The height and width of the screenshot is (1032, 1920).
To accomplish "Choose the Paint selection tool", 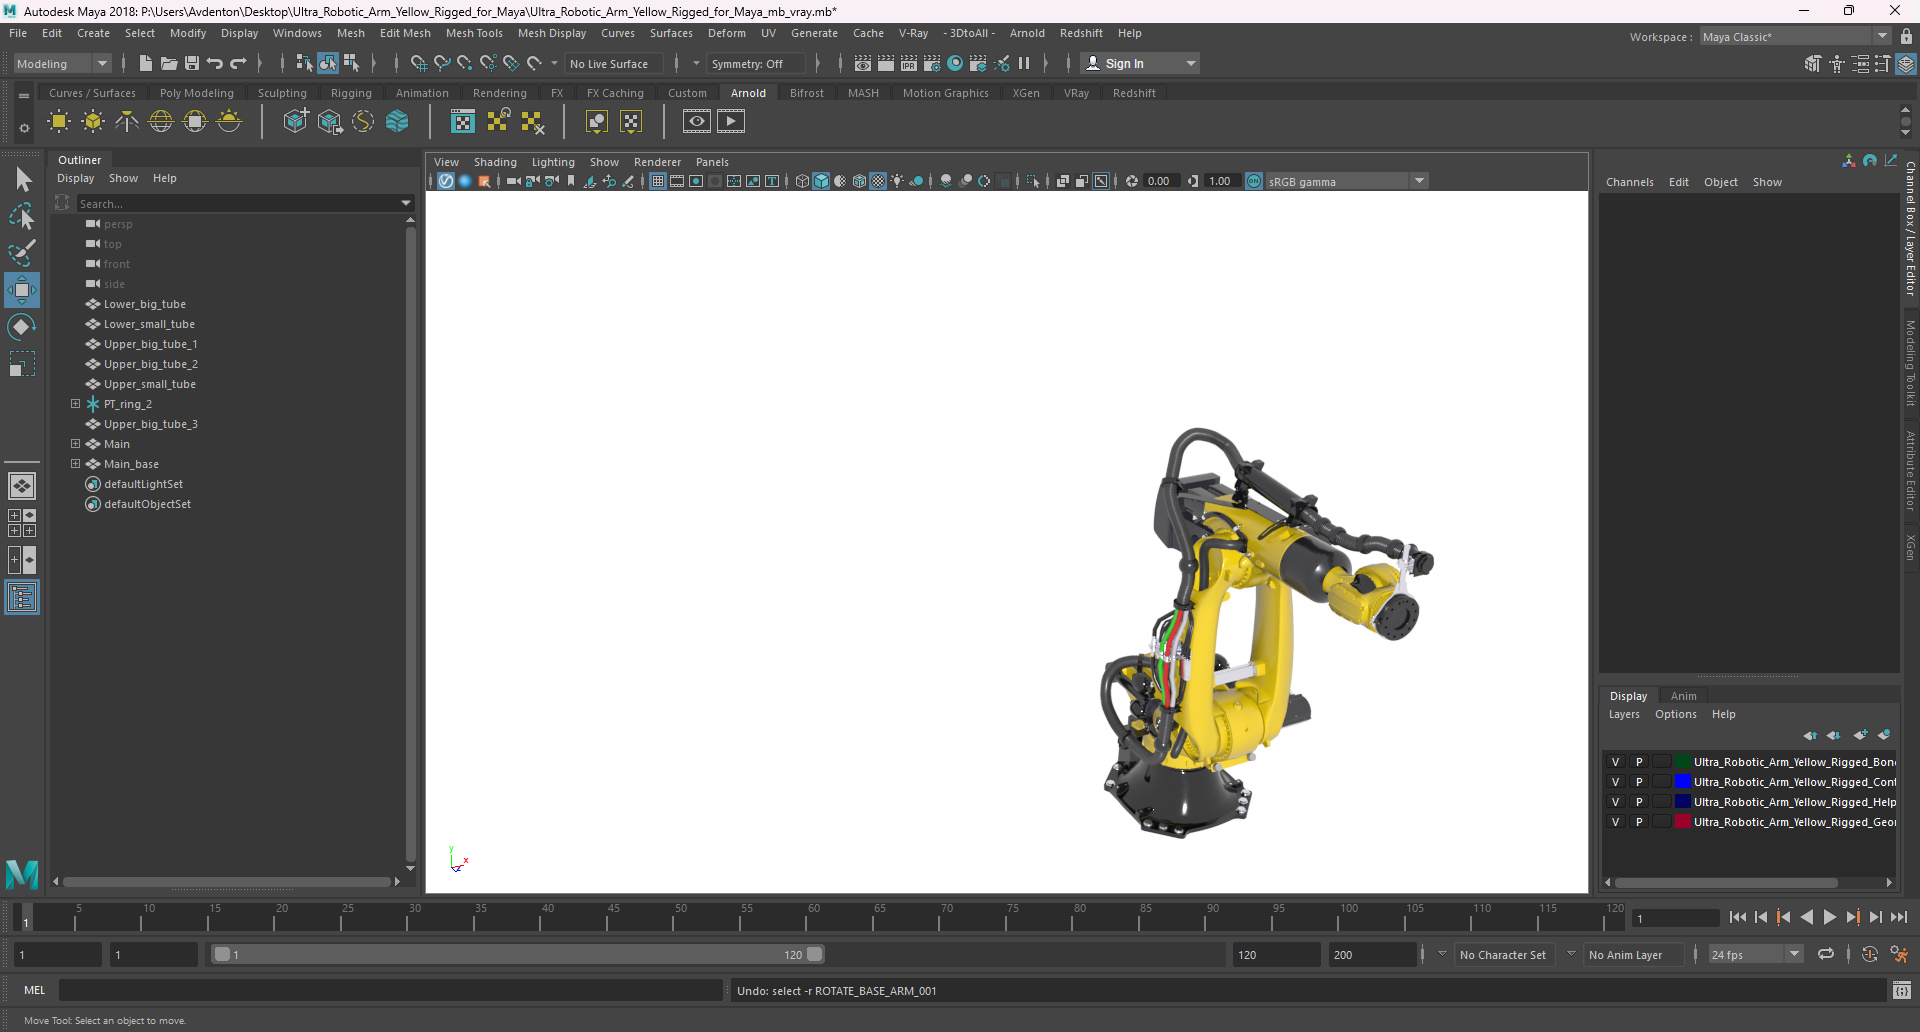I will pyautogui.click(x=22, y=252).
